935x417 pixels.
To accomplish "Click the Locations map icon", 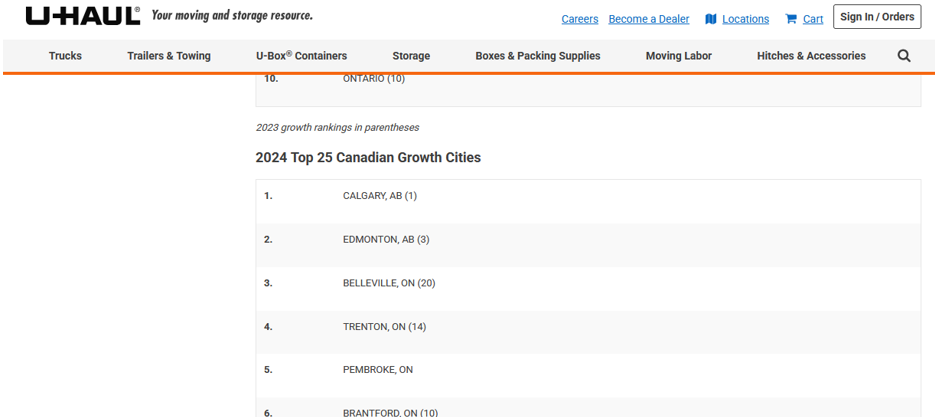I will point(710,19).
